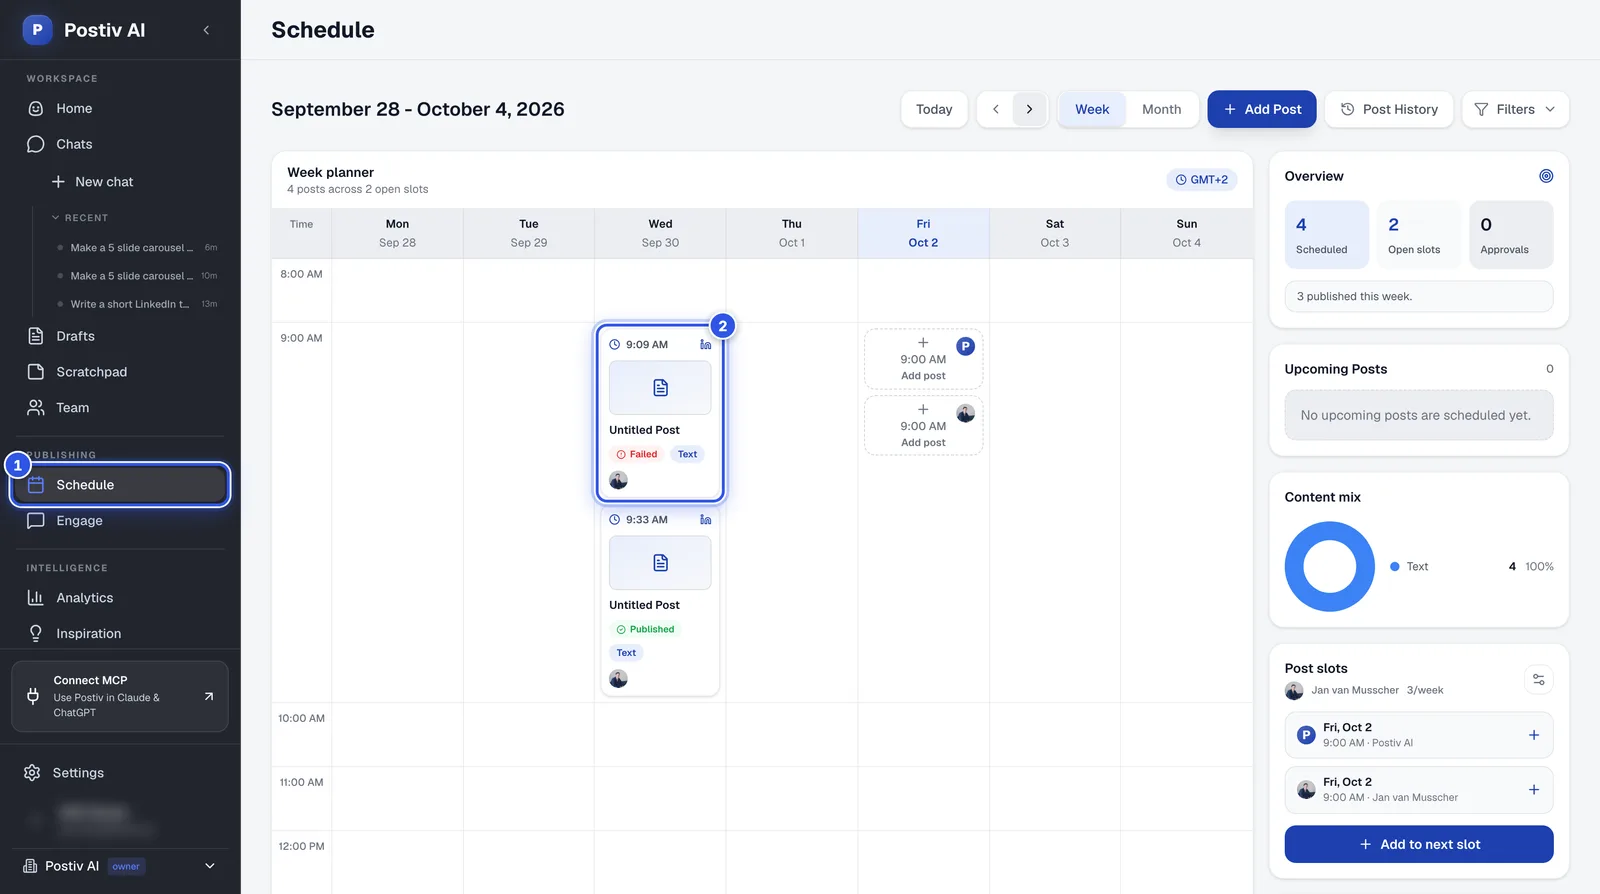
Task: Add a post to the Postiv AI 9:00 AM slot
Action: tap(923, 359)
